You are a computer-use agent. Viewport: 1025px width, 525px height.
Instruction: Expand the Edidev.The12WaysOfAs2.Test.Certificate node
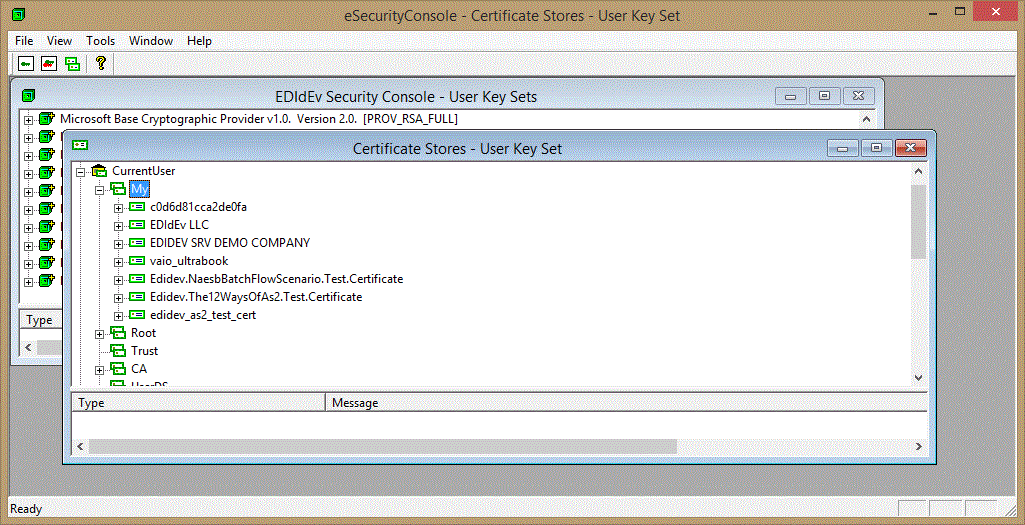click(118, 297)
